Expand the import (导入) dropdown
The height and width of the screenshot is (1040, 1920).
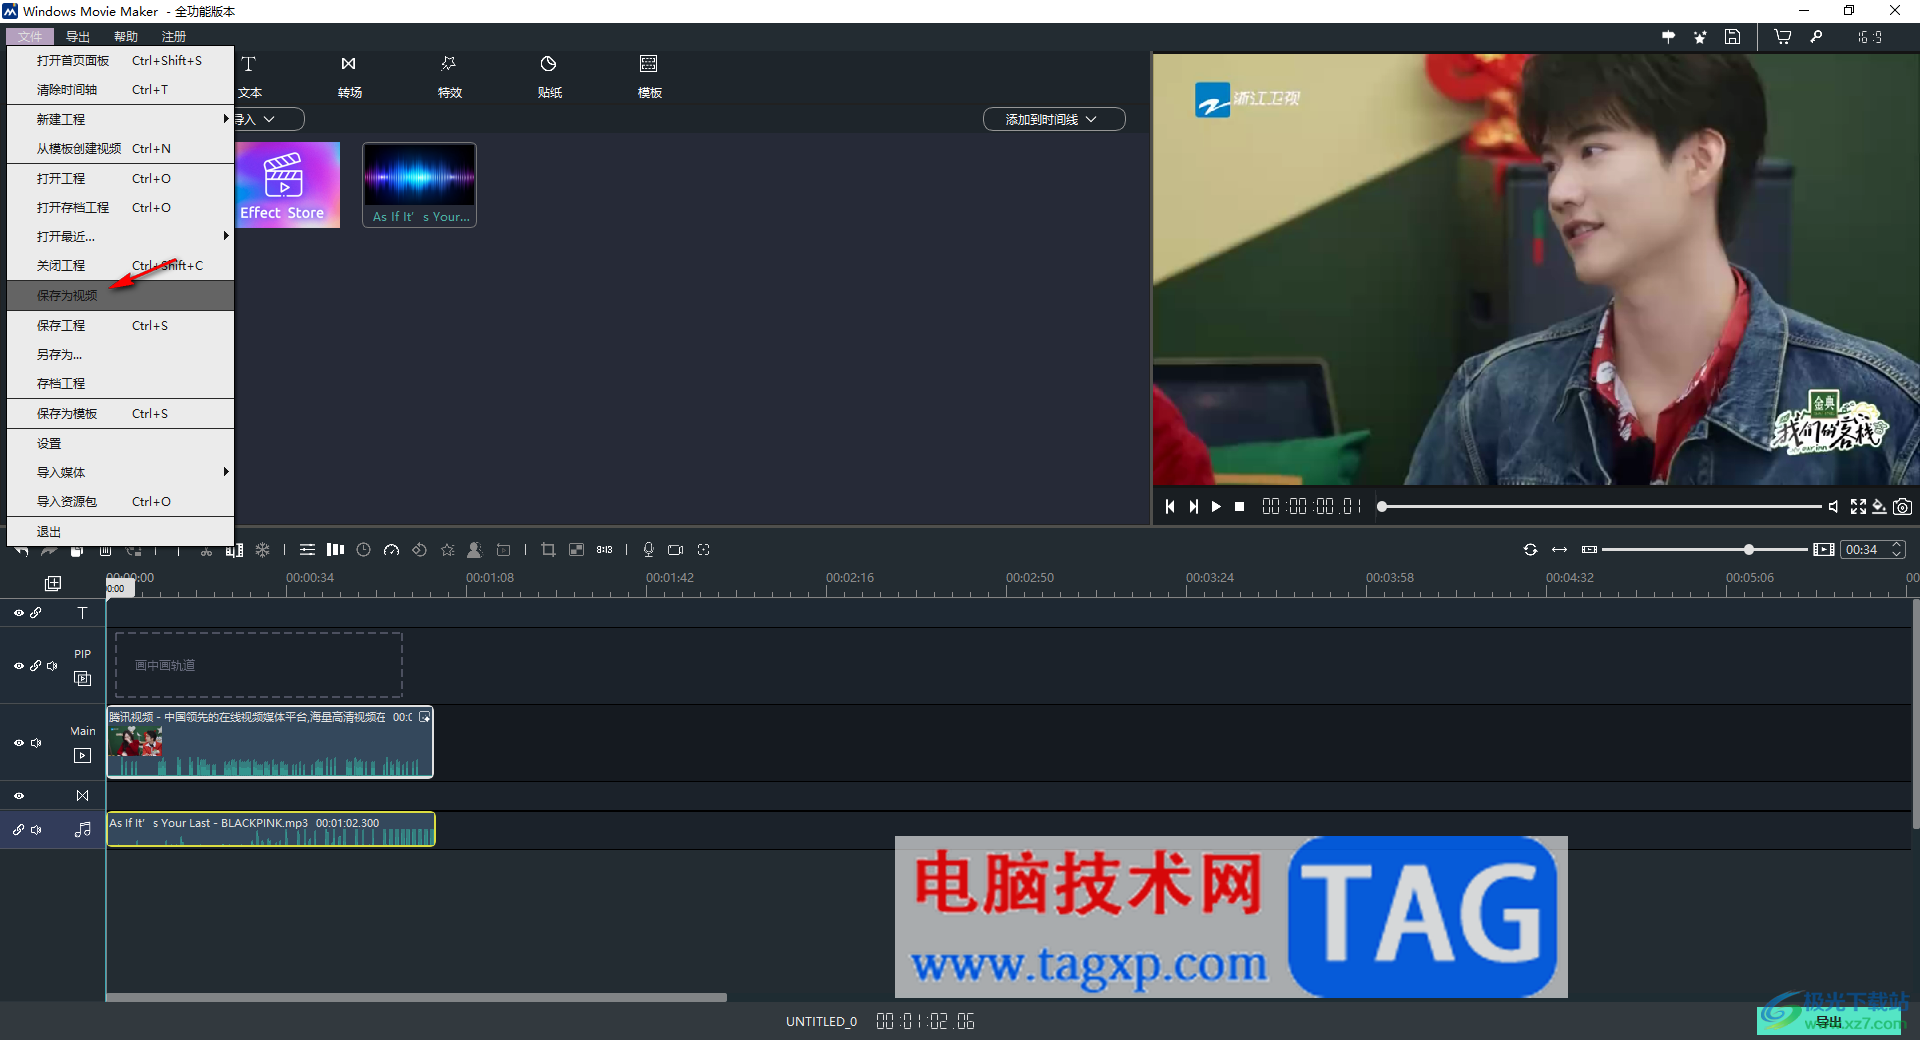point(268,119)
